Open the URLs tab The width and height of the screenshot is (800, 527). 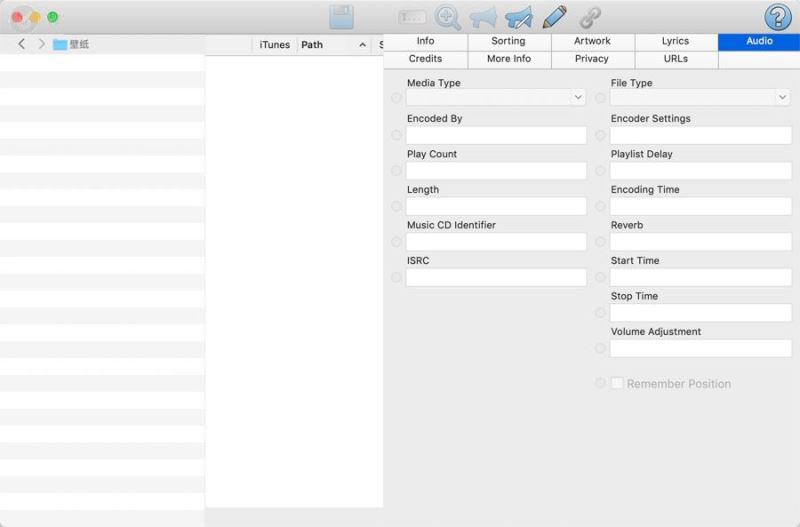pos(676,59)
